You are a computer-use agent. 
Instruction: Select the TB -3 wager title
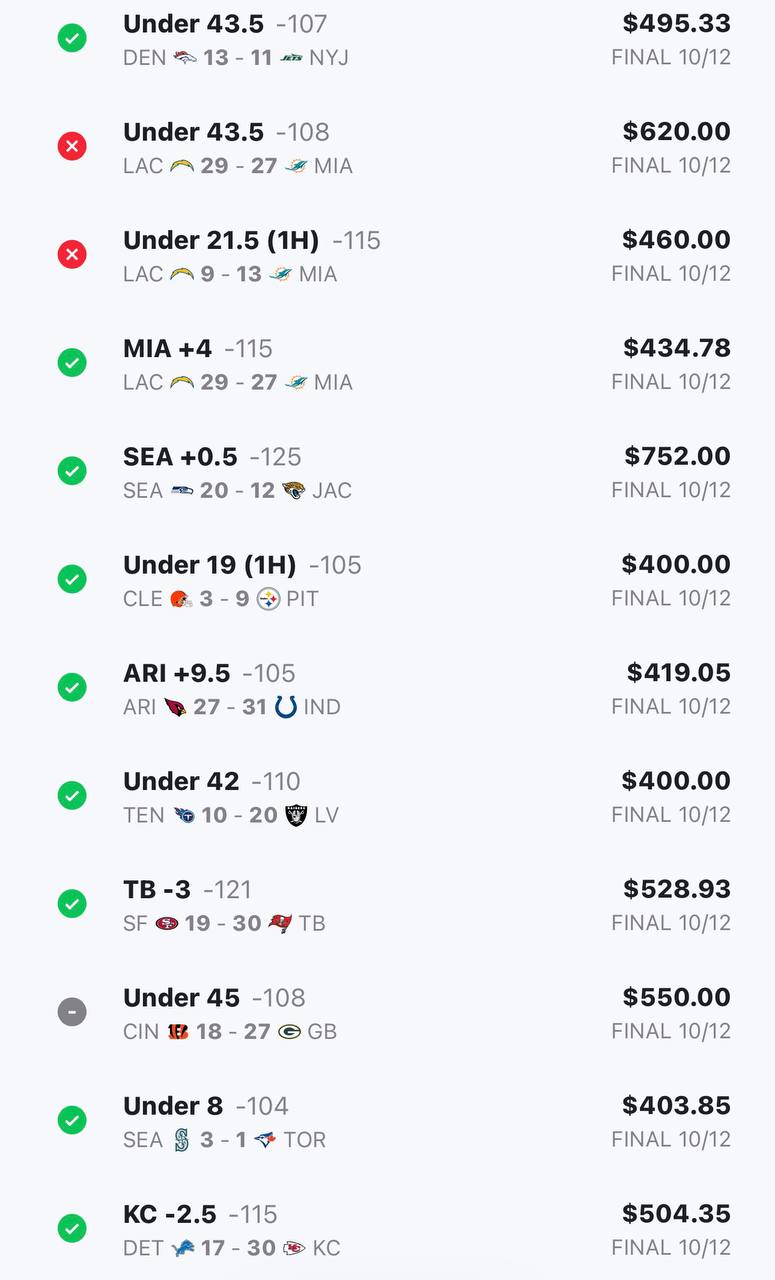pos(157,890)
